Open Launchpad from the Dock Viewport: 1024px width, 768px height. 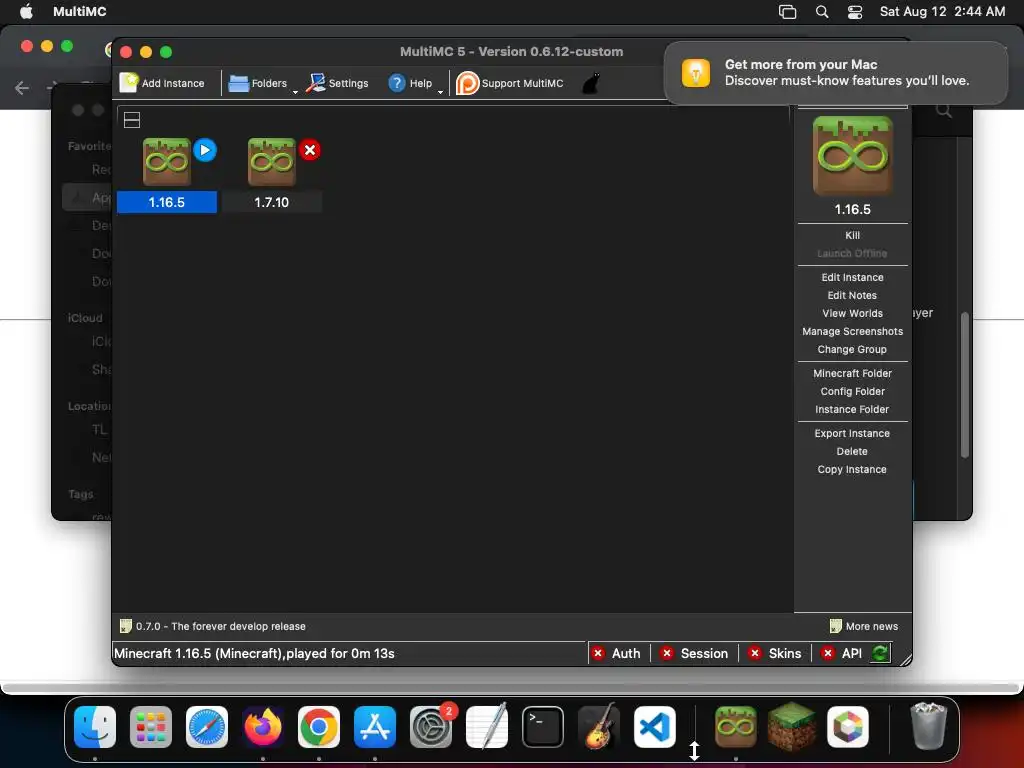[151, 727]
